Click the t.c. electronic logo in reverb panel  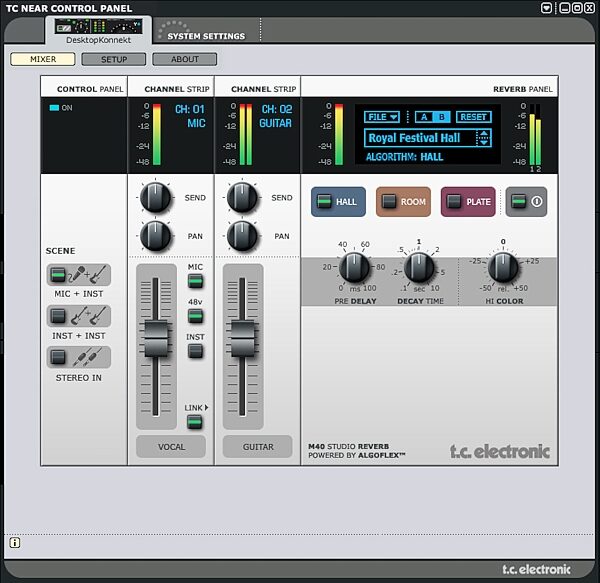click(500, 451)
